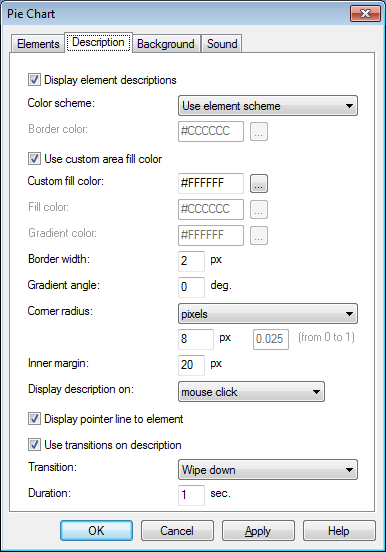Disable Display pointer line to element
The height and width of the screenshot is (552, 386).
click(x=34, y=419)
